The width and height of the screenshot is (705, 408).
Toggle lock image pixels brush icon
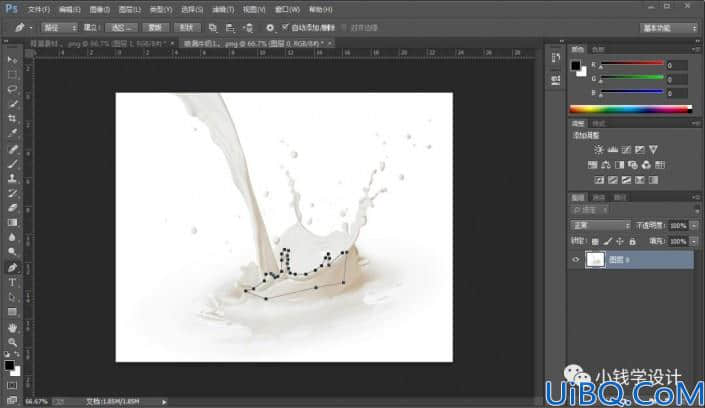[607, 242]
